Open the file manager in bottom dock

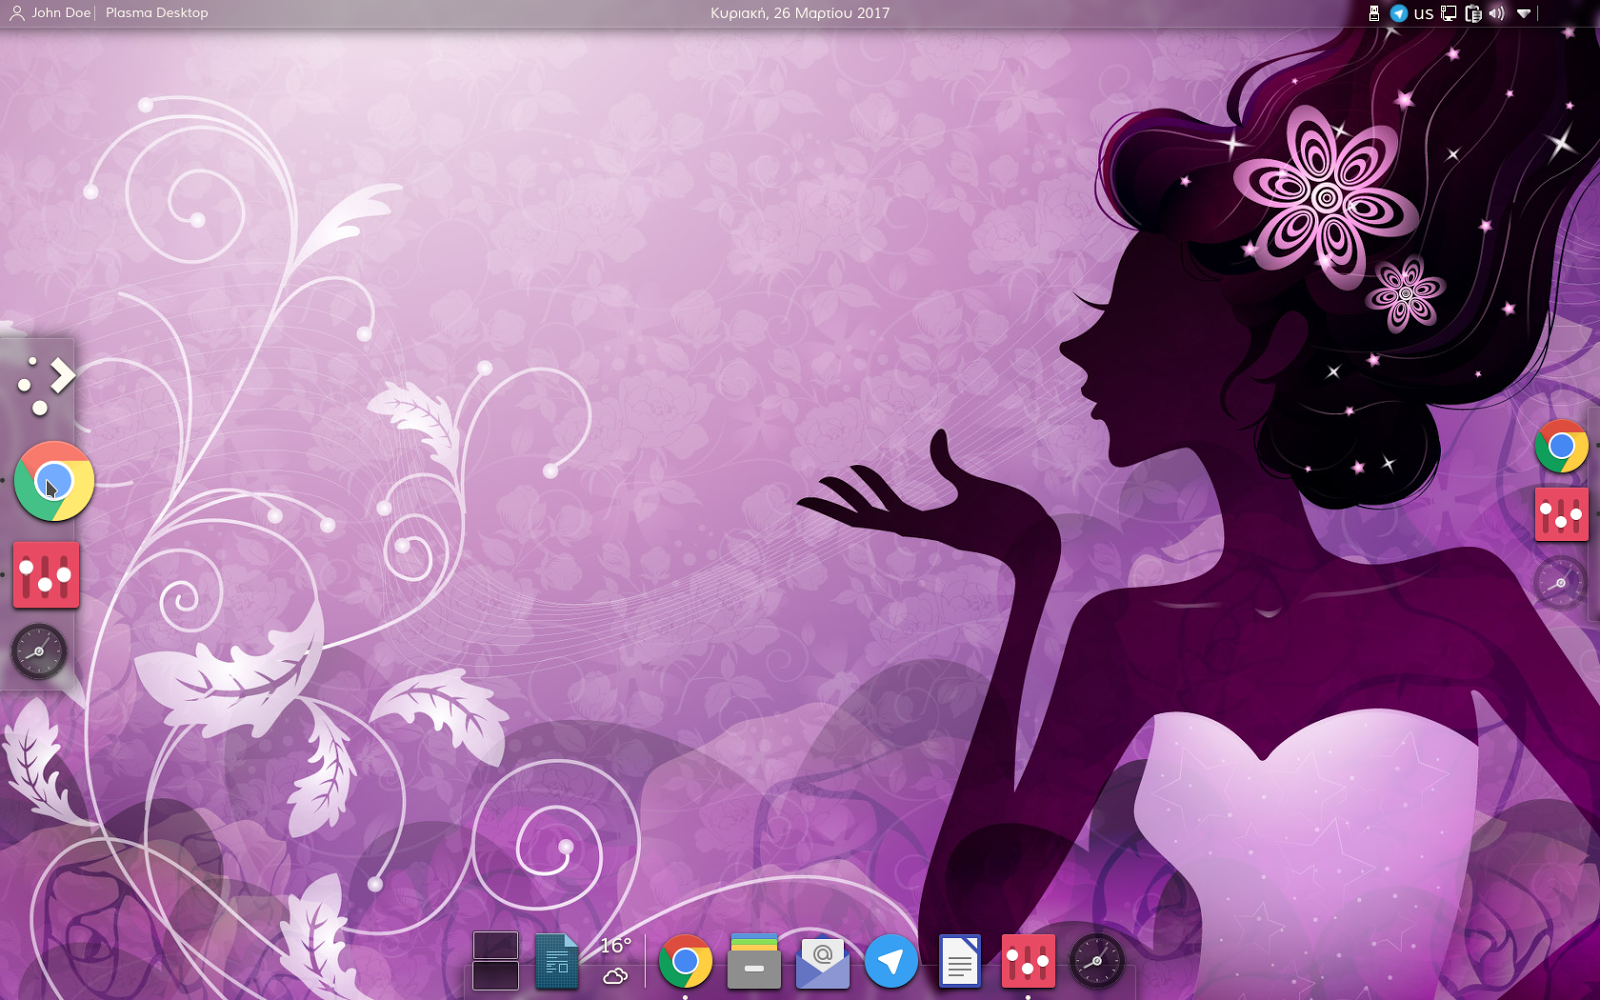coord(754,961)
